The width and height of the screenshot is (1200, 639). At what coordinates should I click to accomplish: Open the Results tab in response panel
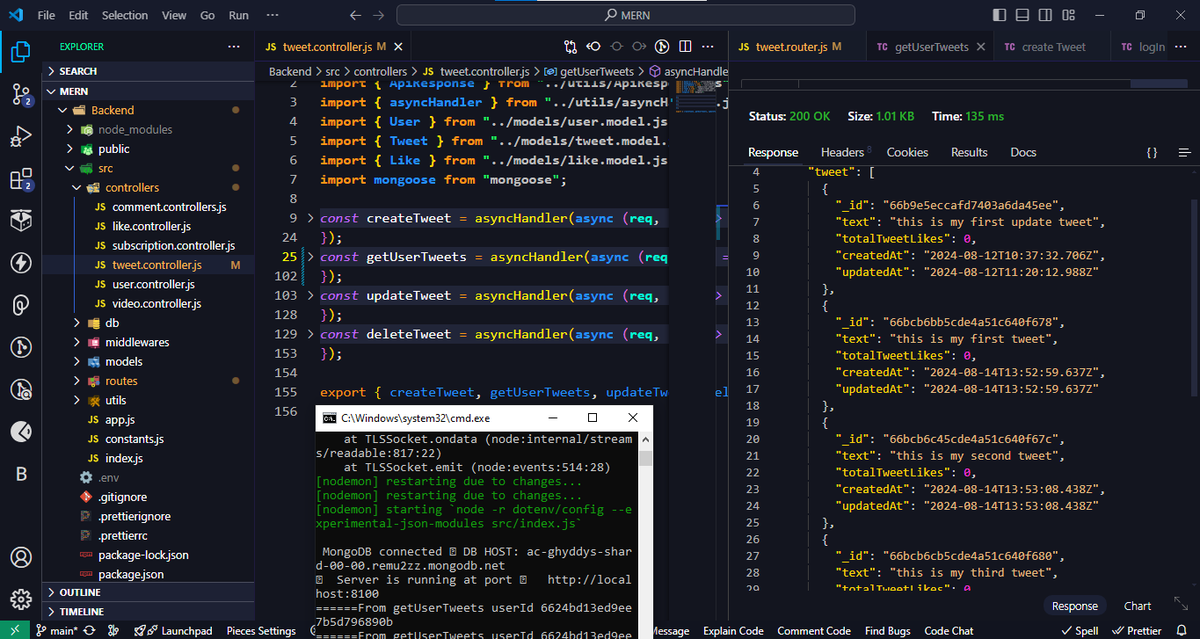[x=969, y=153]
